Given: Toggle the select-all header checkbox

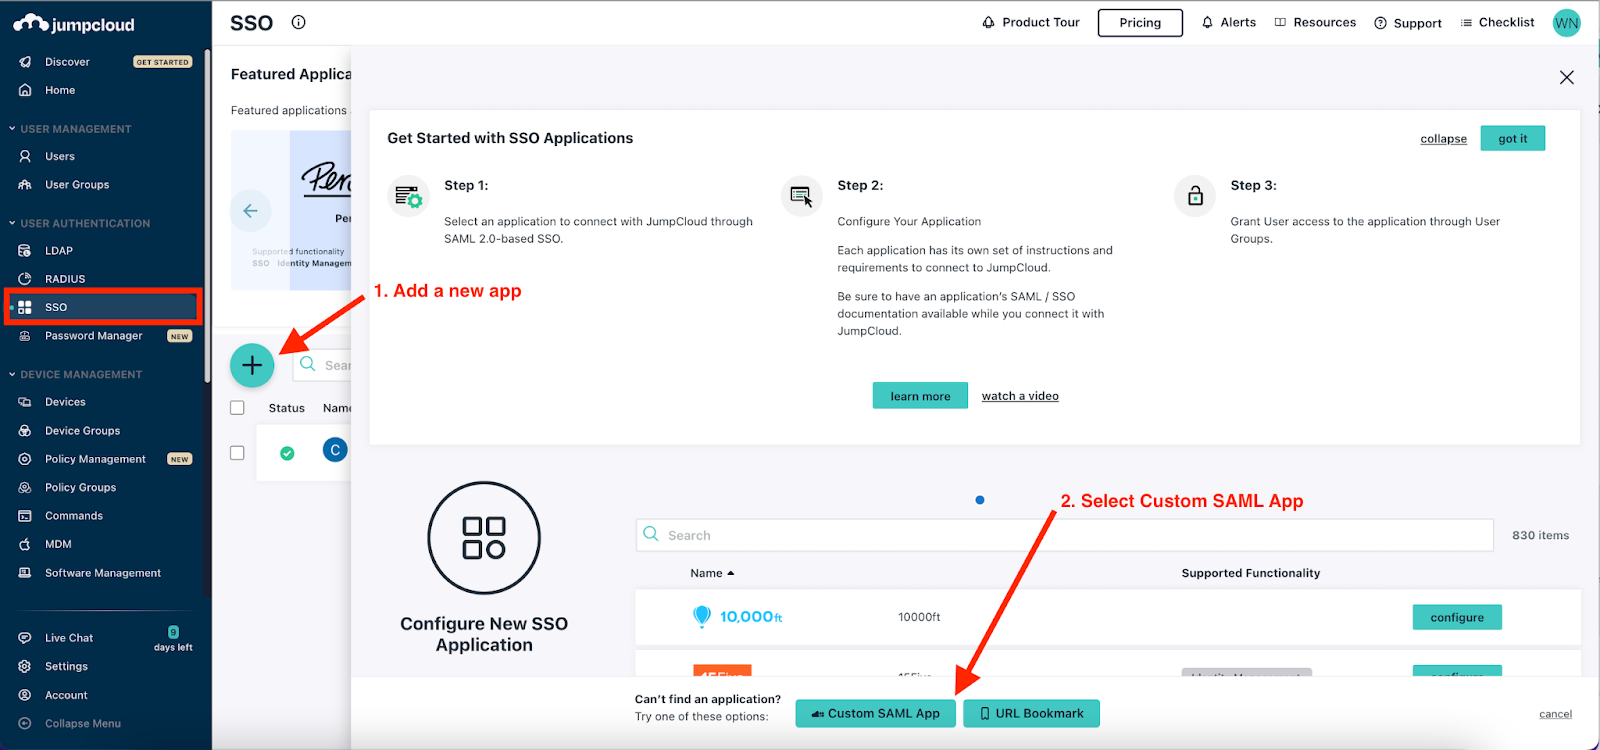Looking at the screenshot, I should [237, 408].
